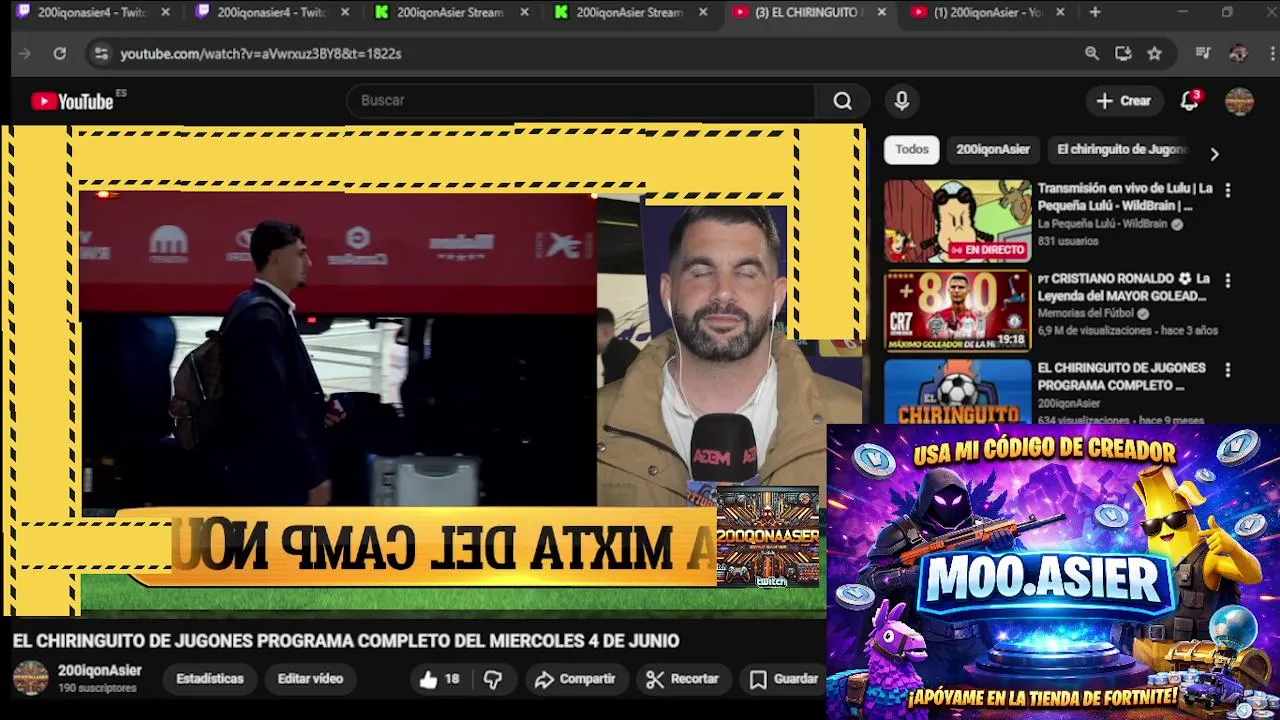Viewport: 1280px width, 720px height.
Task: Click the Buscar search field
Action: click(x=580, y=101)
